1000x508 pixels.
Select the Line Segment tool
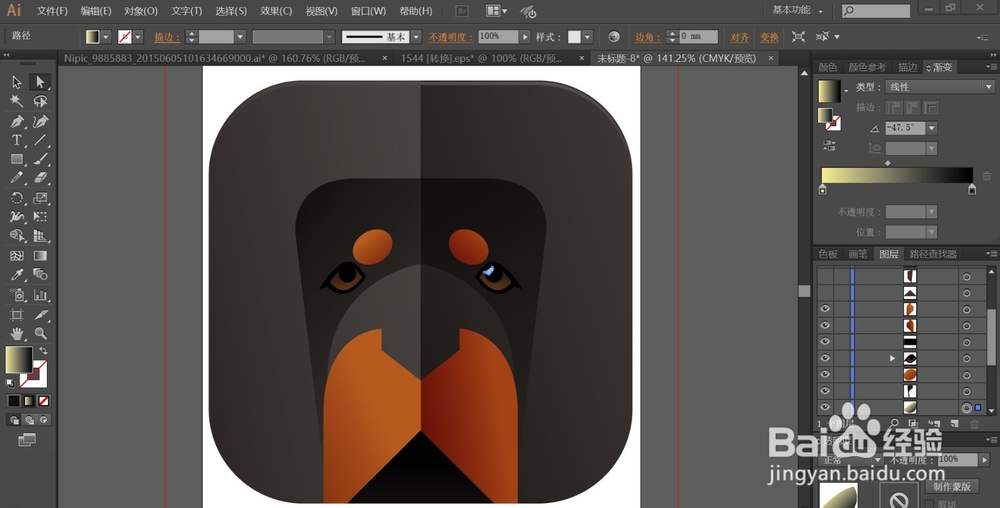pyautogui.click(x=40, y=140)
